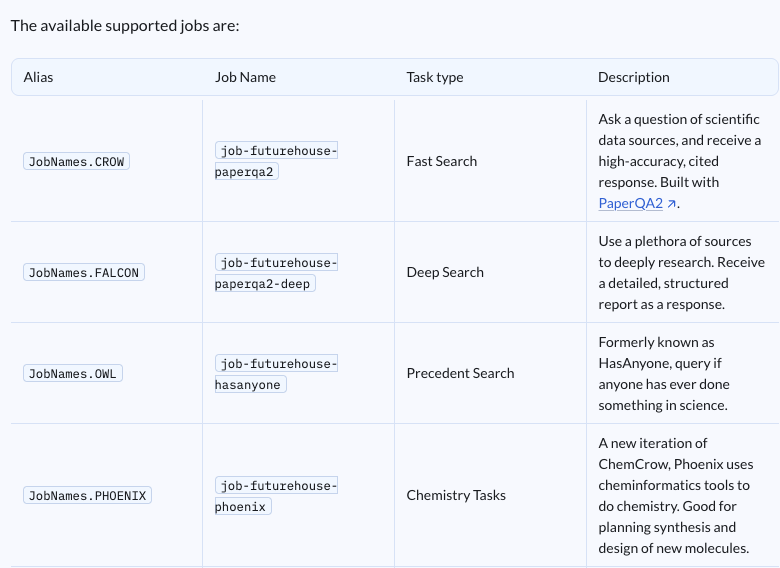The width and height of the screenshot is (780, 568).
Task: Click the Deep Search task type cell
Action: coord(445,272)
